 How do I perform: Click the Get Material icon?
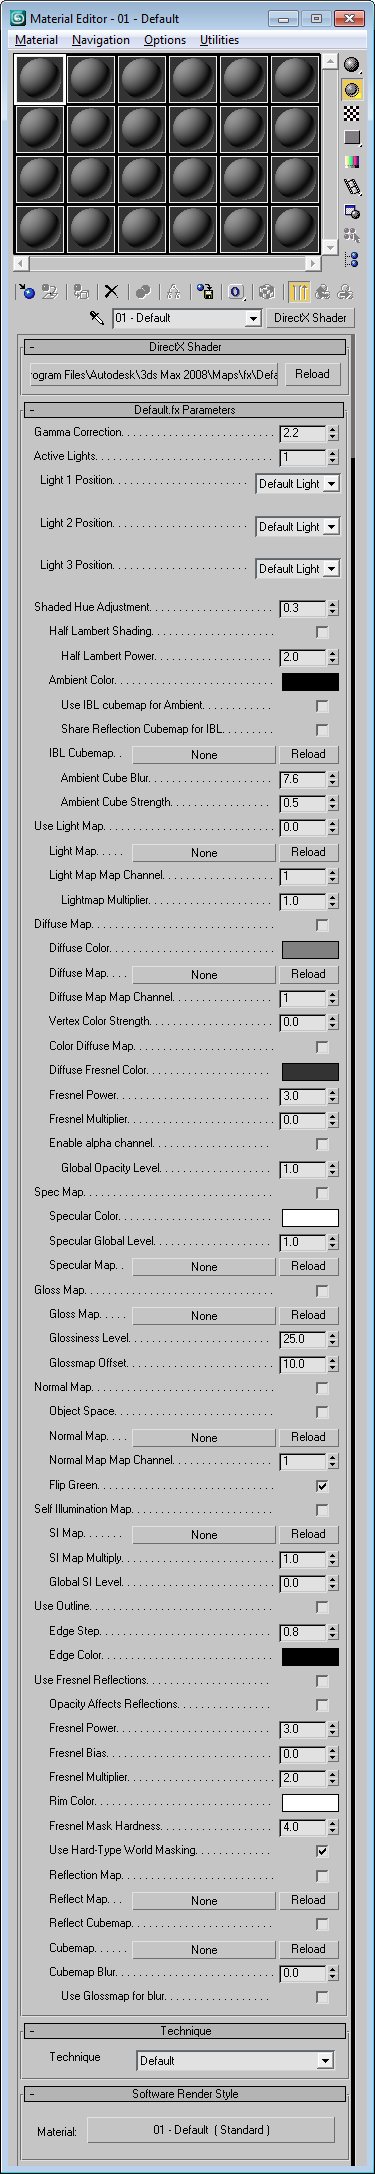(x=28, y=292)
